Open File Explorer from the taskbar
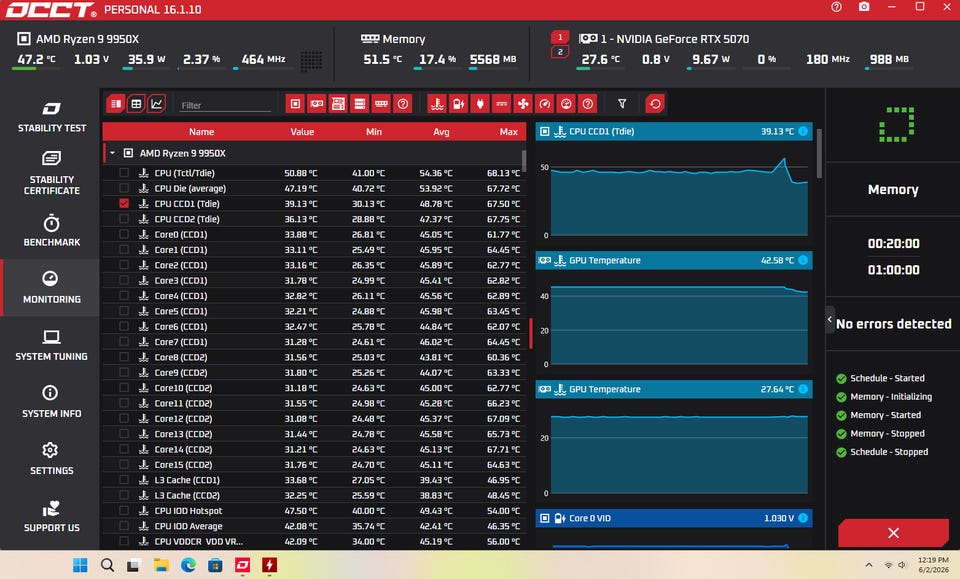960x579 pixels. pyautogui.click(x=161, y=565)
